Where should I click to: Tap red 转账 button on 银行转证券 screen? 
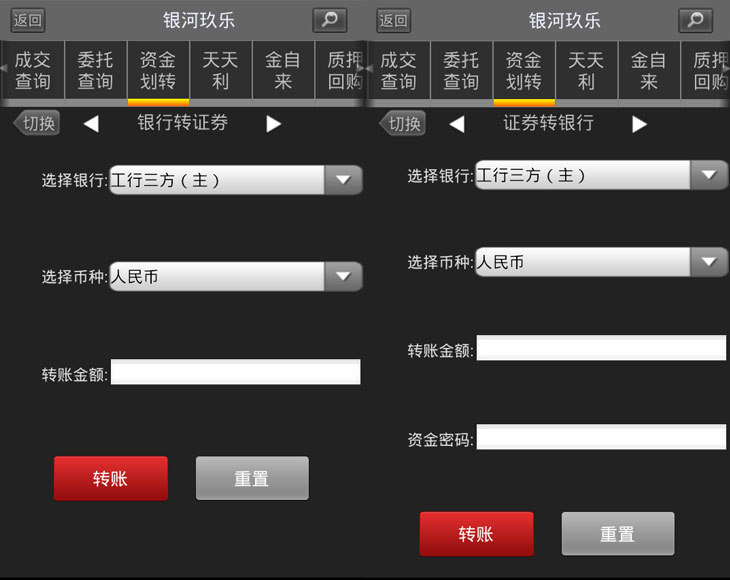(111, 479)
